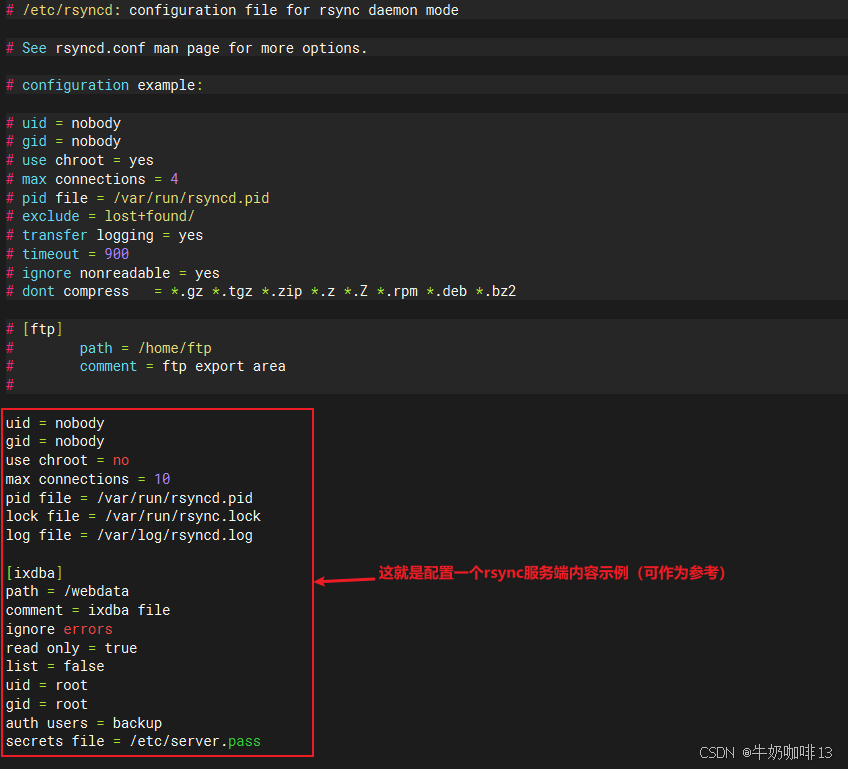848x769 pixels.
Task: Click the commented '# gid = nobody' line
Action: click(x=63, y=142)
